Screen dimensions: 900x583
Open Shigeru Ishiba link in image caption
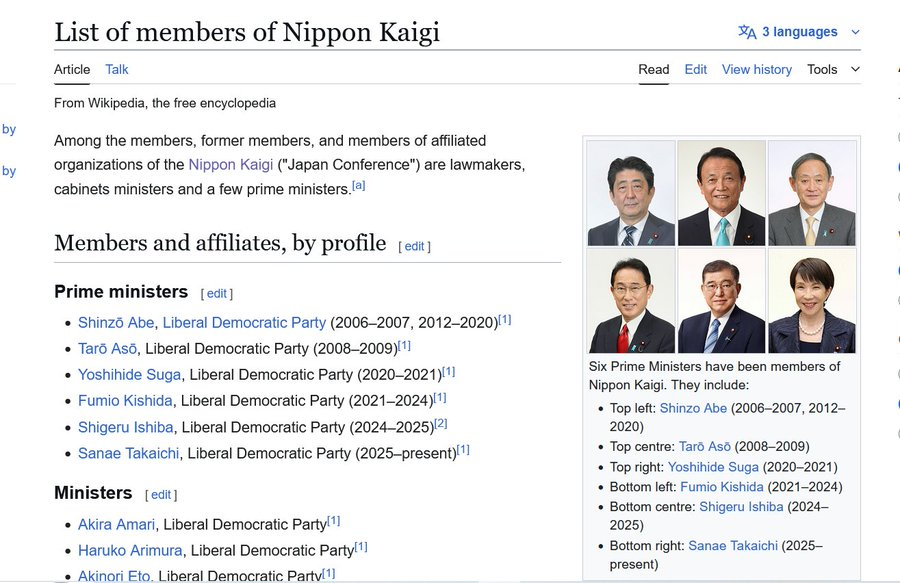pos(741,507)
